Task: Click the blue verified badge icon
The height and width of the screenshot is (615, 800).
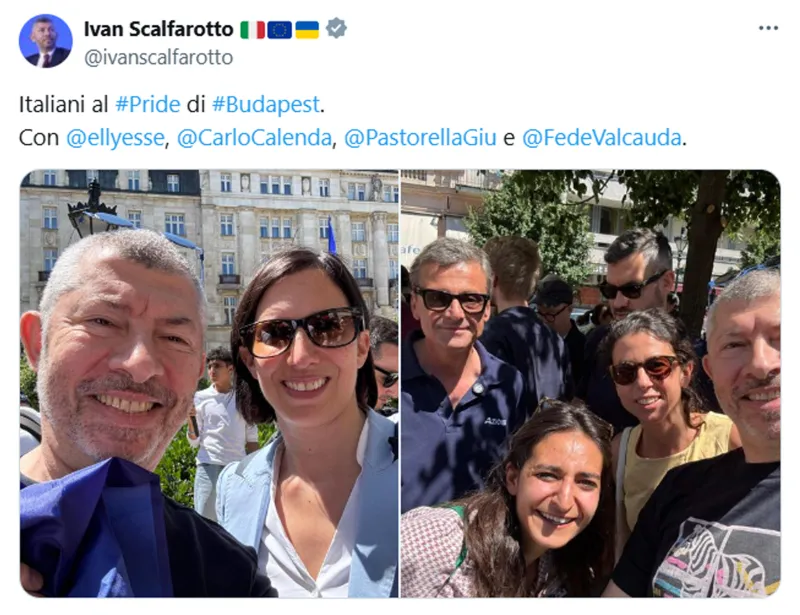Action: (336, 28)
